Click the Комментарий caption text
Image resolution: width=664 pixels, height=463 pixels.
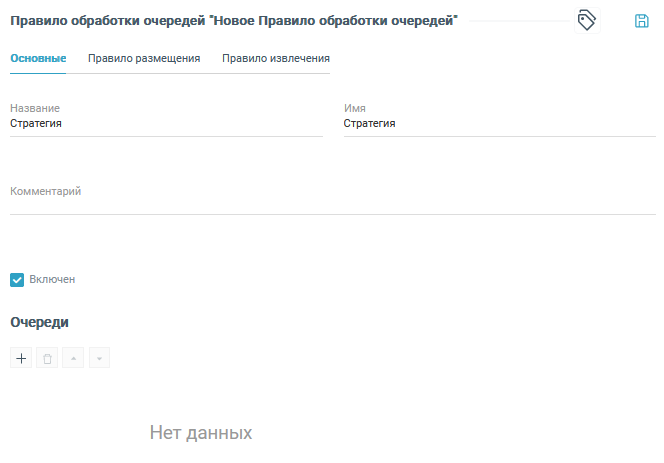pyautogui.click(x=46, y=191)
